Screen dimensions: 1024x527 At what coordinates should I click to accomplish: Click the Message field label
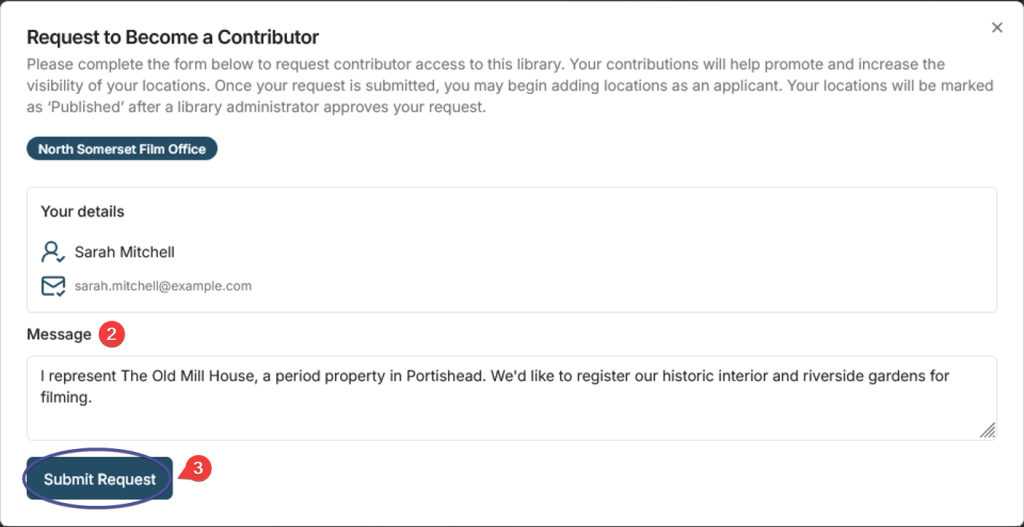(59, 335)
